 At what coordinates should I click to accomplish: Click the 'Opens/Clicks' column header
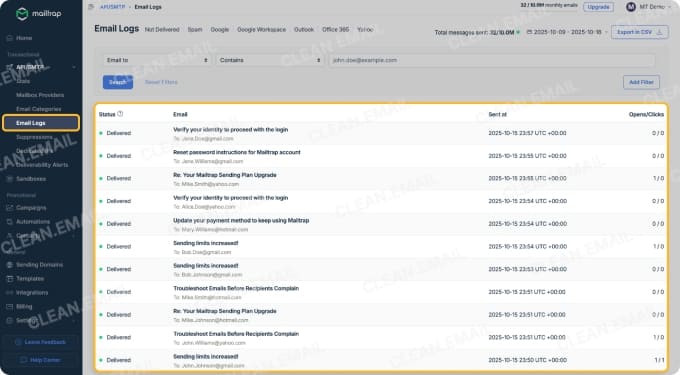click(x=646, y=114)
